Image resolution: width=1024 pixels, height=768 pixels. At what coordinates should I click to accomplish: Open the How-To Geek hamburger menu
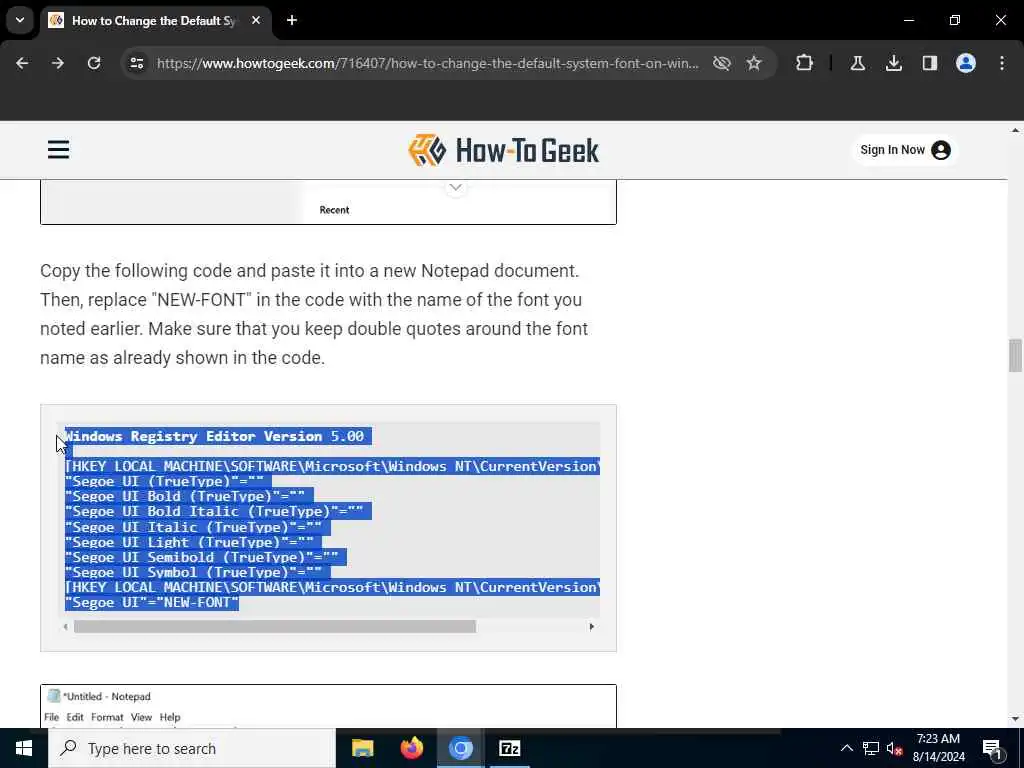58,150
